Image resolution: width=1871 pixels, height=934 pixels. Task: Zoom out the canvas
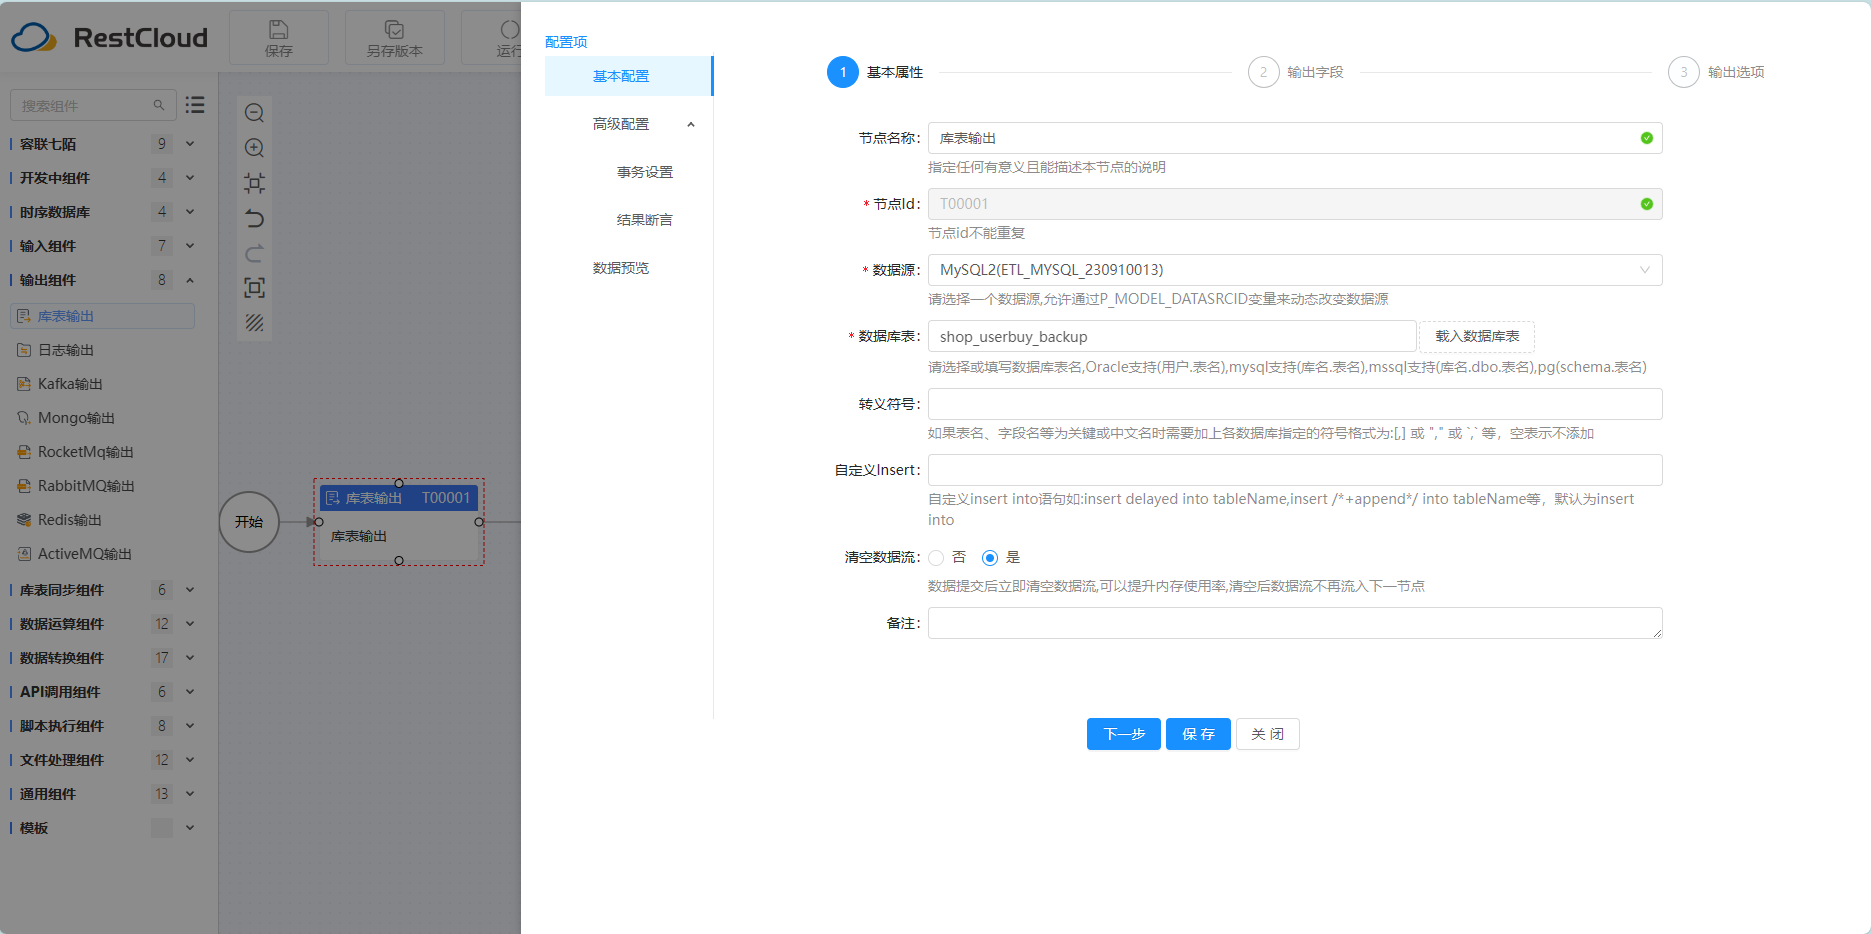click(255, 113)
